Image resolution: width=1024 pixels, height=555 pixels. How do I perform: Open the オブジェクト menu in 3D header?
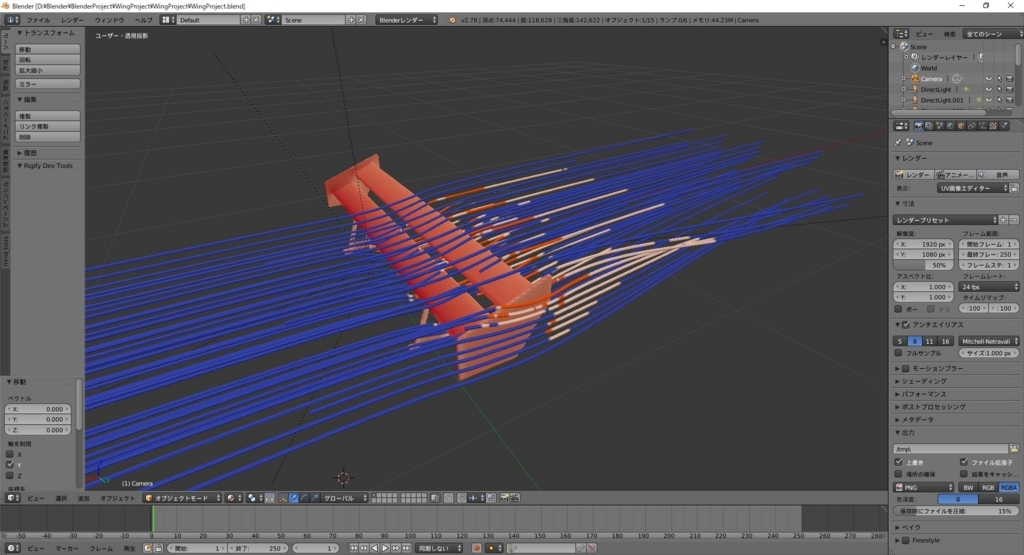click(x=118, y=498)
